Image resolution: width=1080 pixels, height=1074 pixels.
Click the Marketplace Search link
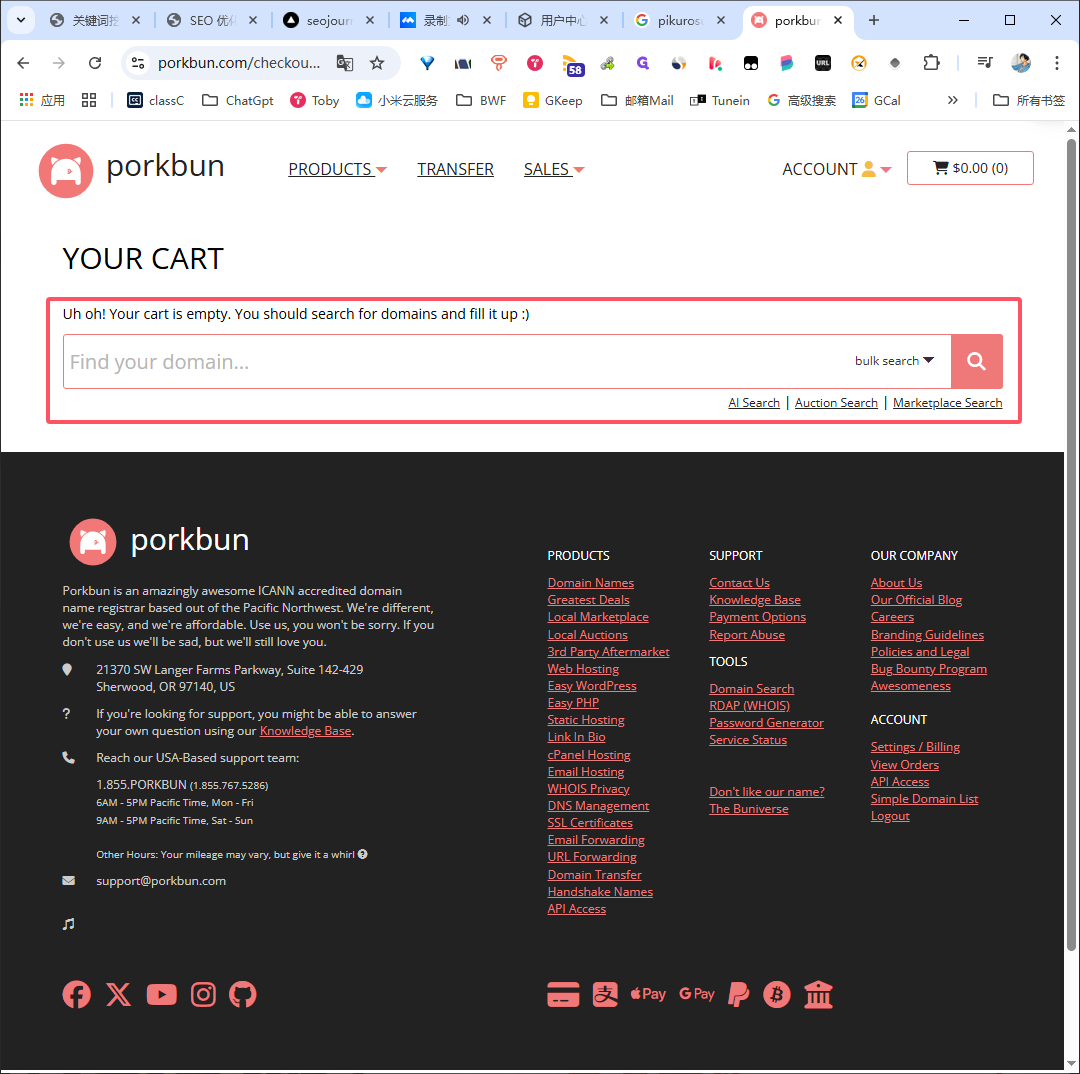pos(947,403)
